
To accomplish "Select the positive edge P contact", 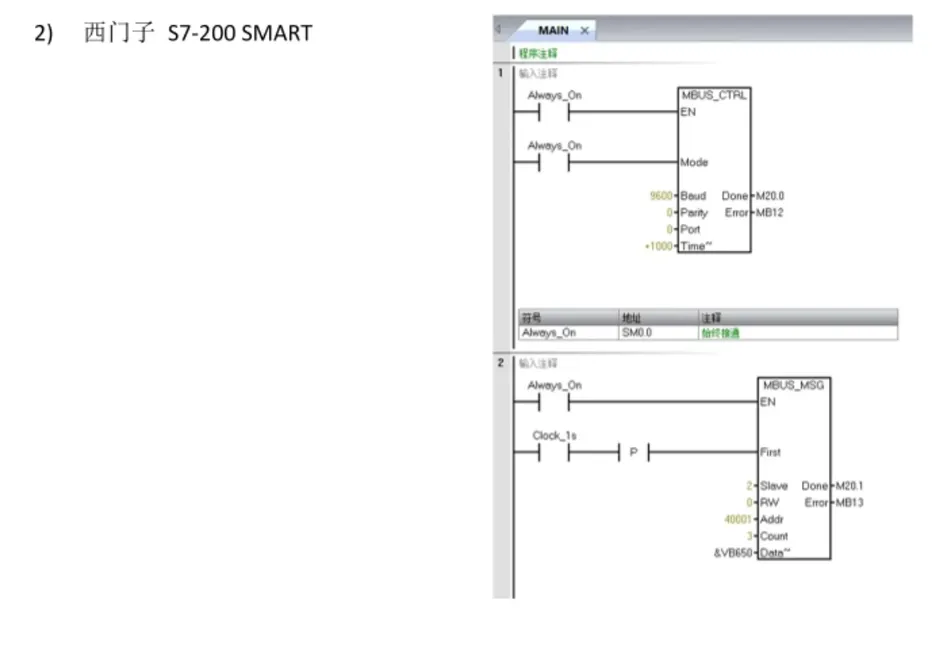I will (x=634, y=453).
